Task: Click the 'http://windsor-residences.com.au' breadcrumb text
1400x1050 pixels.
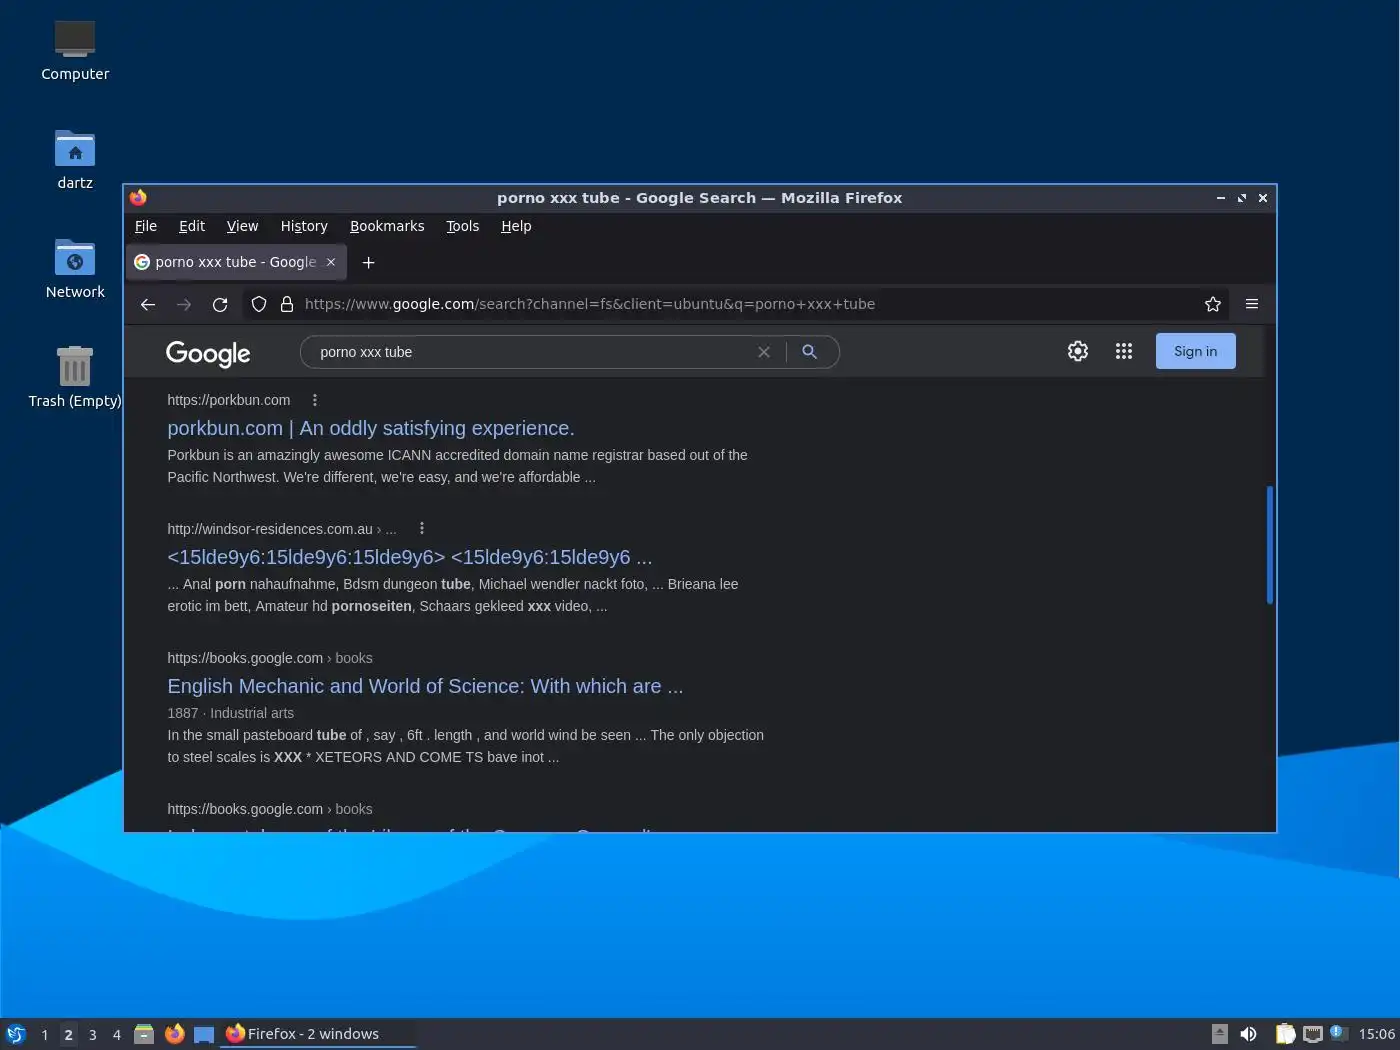Action: pos(270,529)
